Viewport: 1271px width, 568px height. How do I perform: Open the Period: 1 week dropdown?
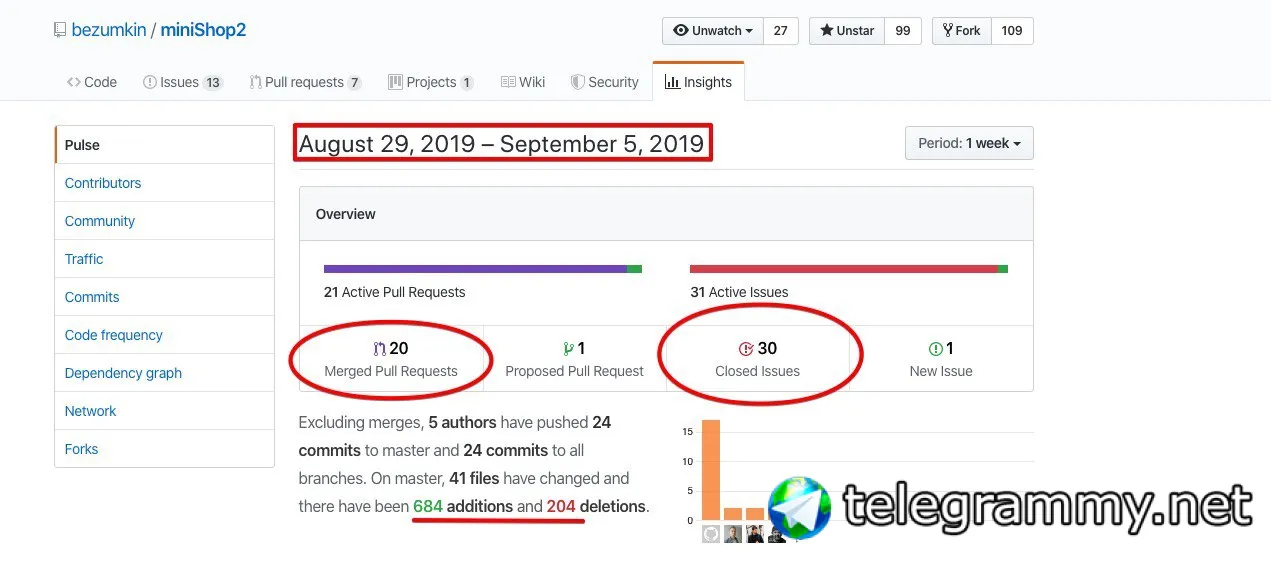point(969,143)
